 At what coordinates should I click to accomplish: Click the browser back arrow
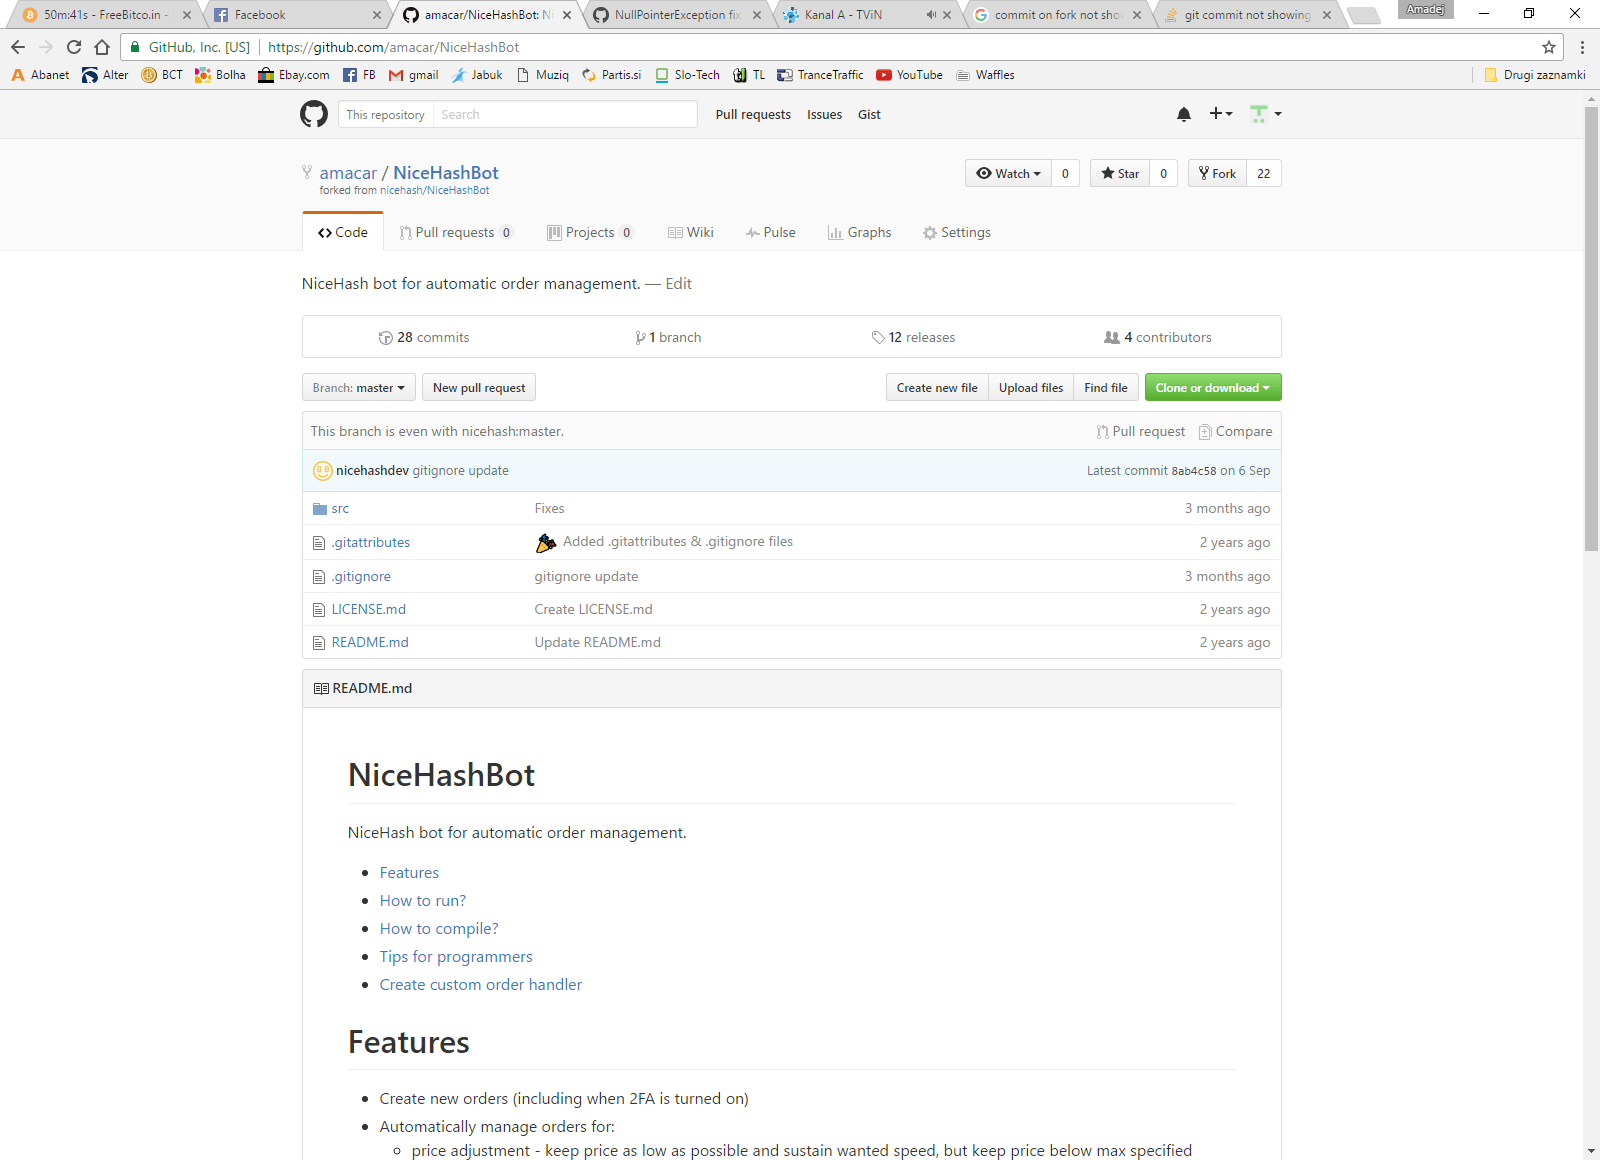[x=18, y=47]
